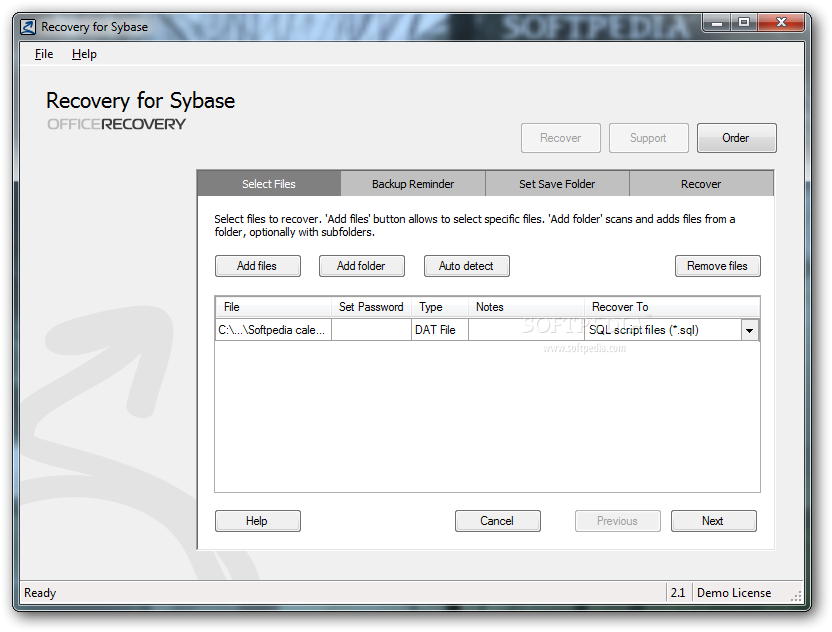Click the File column header
This screenshot has height=632, width=832.
[274, 307]
